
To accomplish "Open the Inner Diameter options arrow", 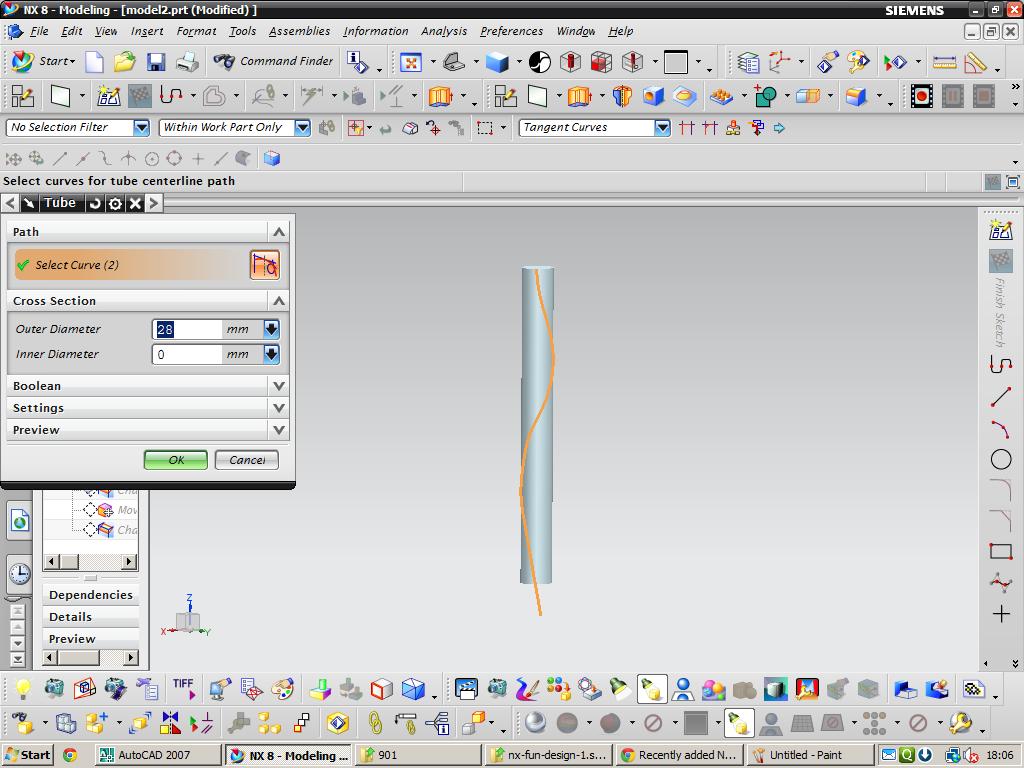I will point(272,354).
